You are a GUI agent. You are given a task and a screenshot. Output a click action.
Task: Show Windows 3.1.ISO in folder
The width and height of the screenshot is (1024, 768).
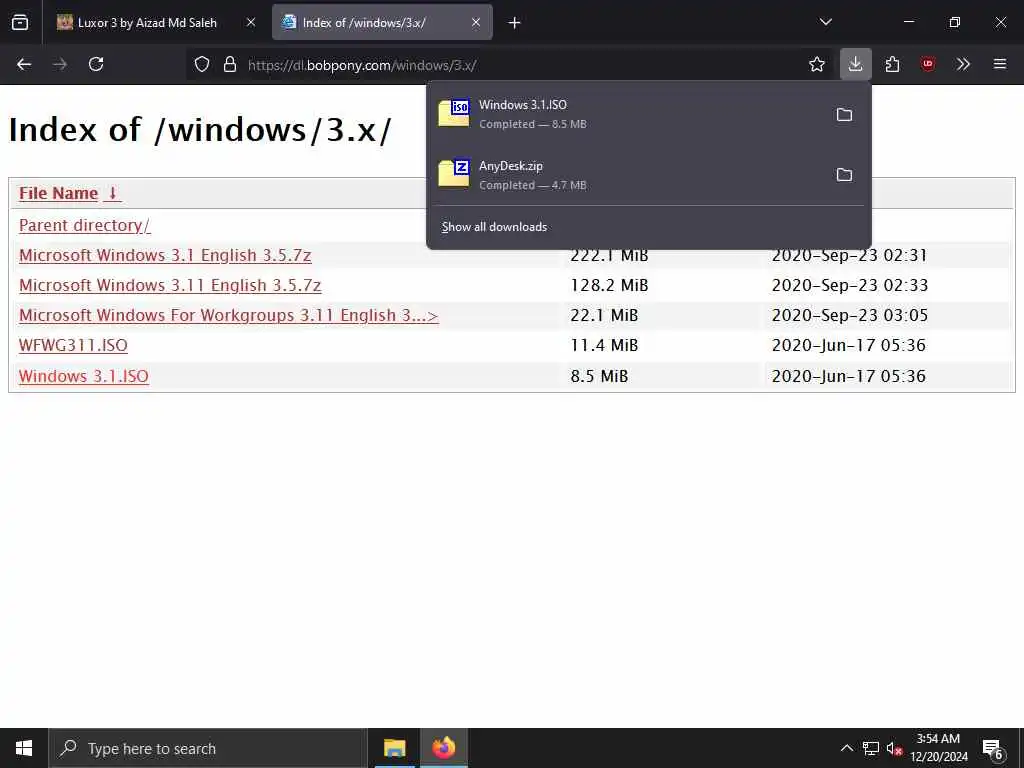(x=844, y=114)
